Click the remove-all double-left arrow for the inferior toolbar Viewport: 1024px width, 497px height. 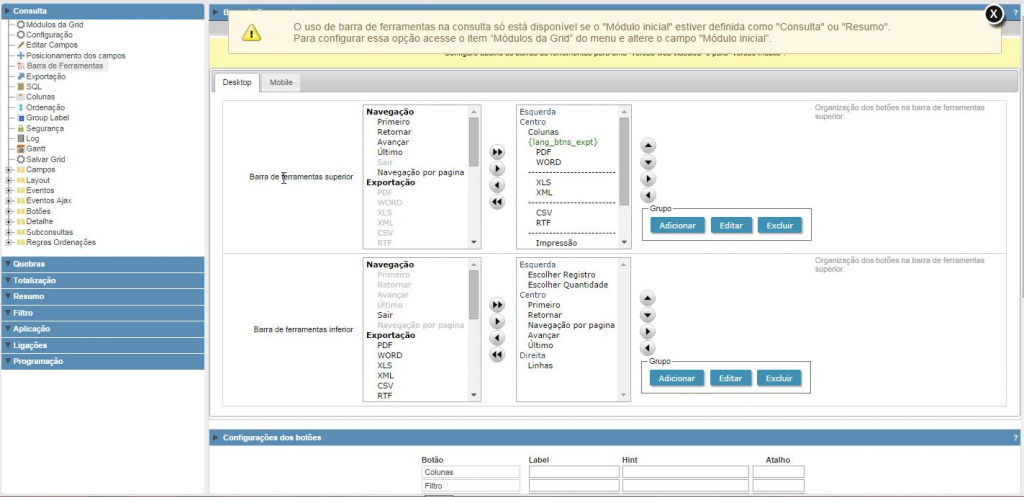[497, 354]
